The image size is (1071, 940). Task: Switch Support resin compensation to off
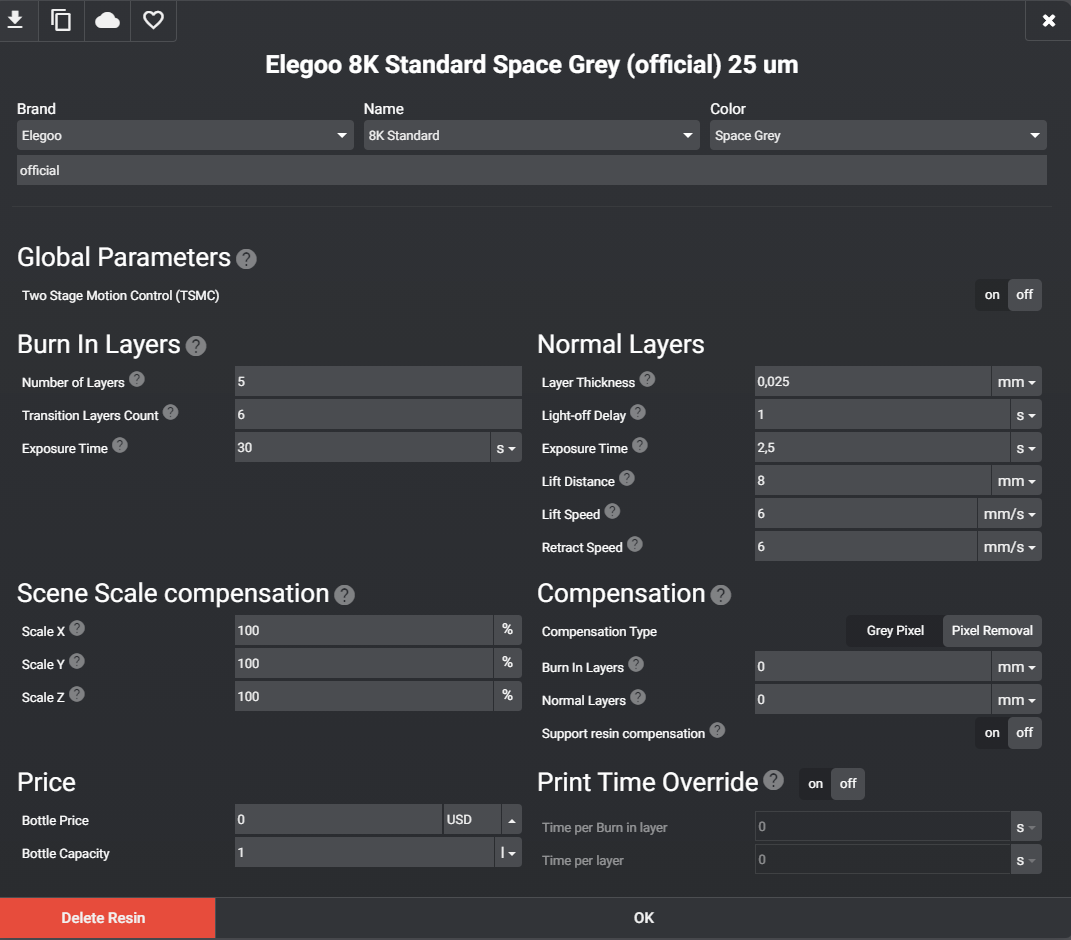1024,733
